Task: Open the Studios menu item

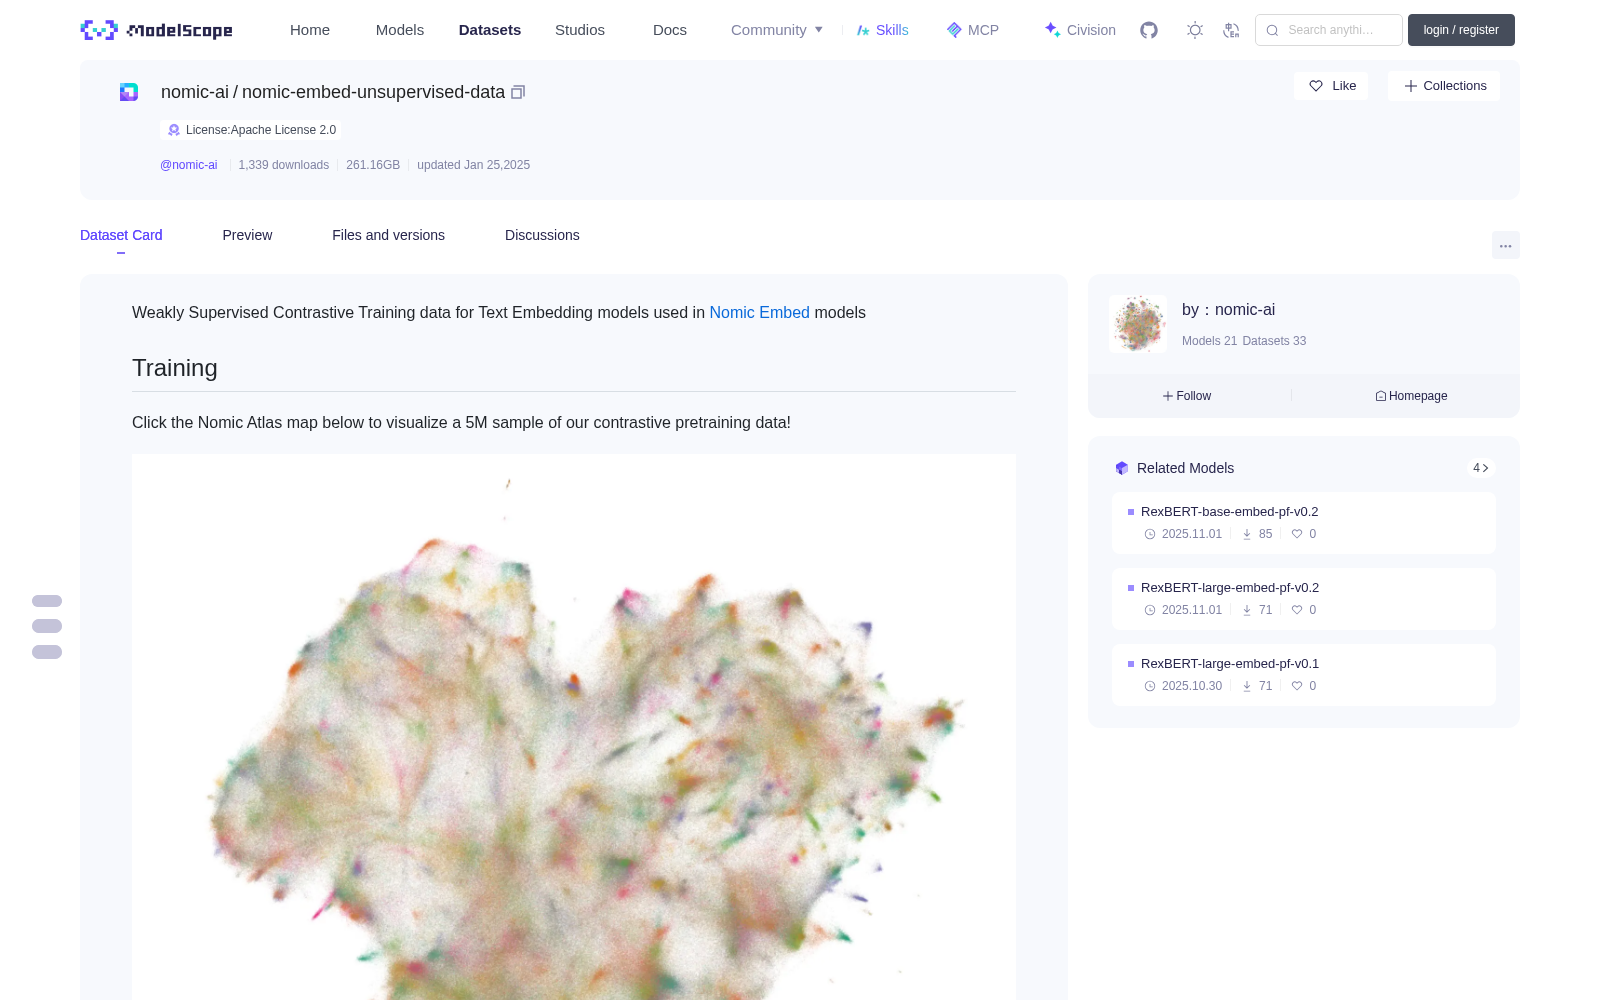Action: pyautogui.click(x=580, y=30)
